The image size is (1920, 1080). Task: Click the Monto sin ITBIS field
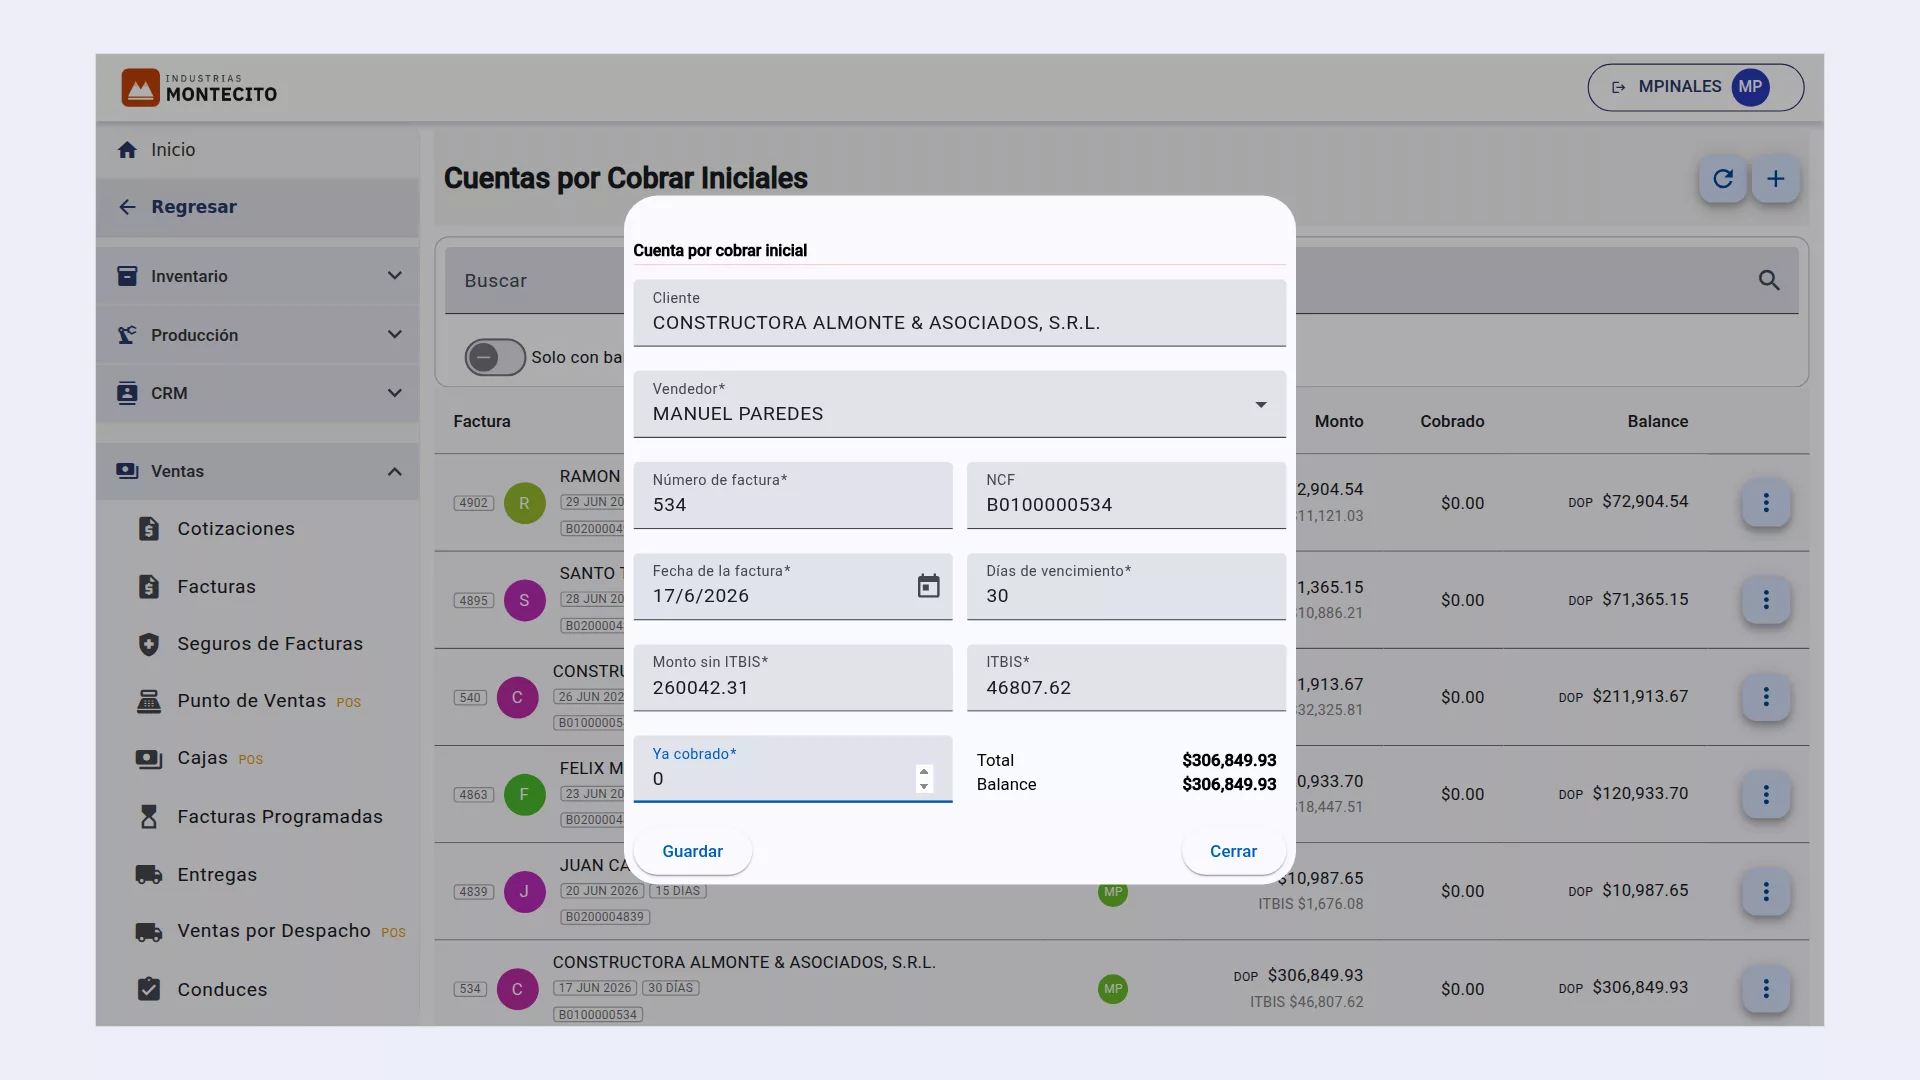tap(793, 677)
